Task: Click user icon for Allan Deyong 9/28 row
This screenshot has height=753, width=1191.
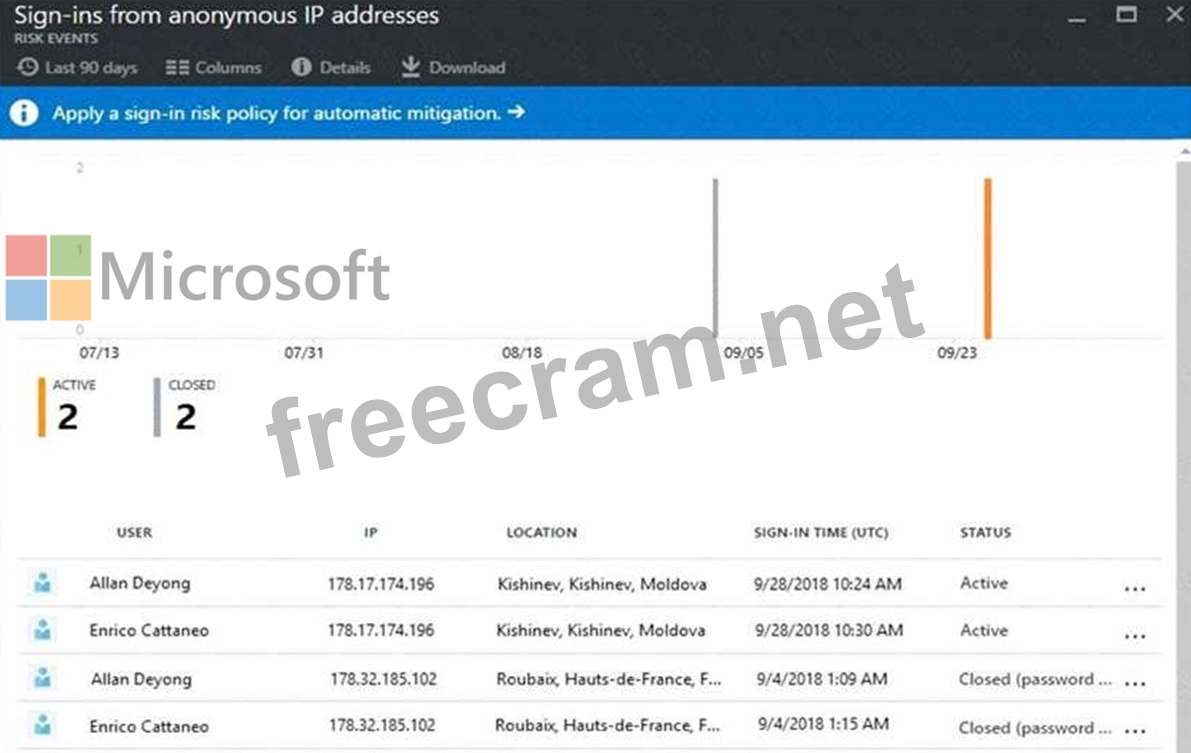Action: (x=43, y=583)
